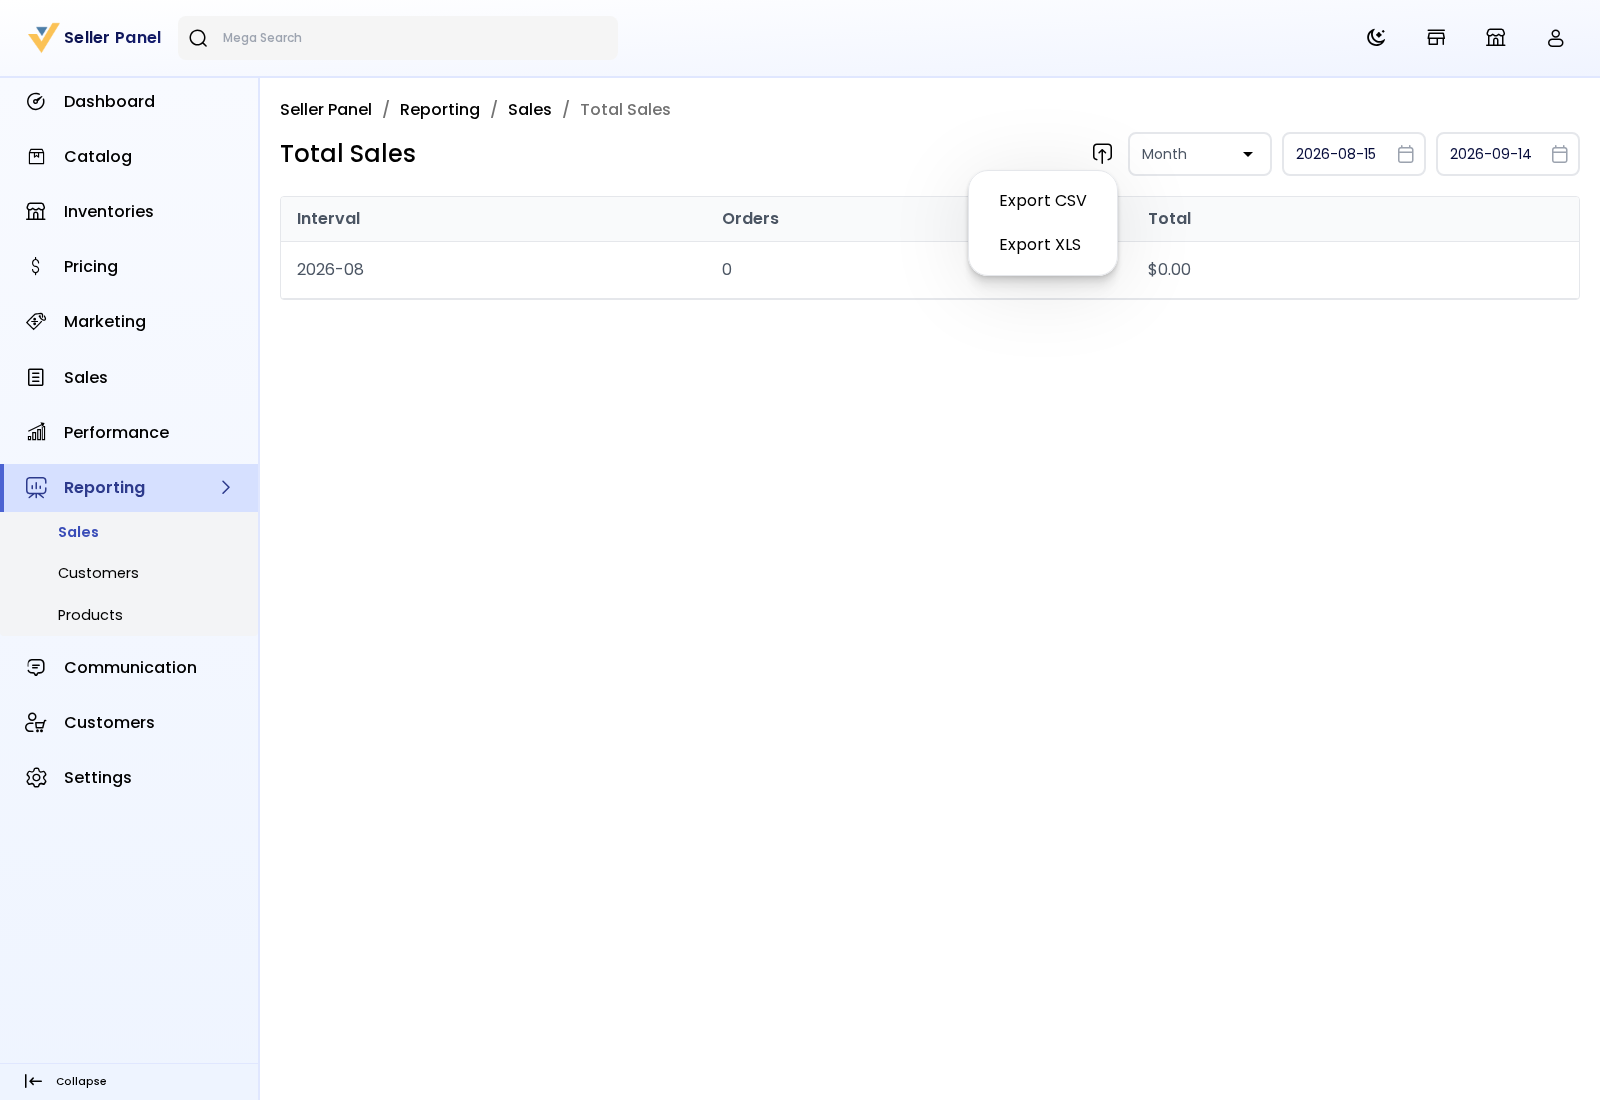This screenshot has height=1100, width=1600.
Task: Click the 2026-08-15 start date field
Action: pyautogui.click(x=1354, y=154)
